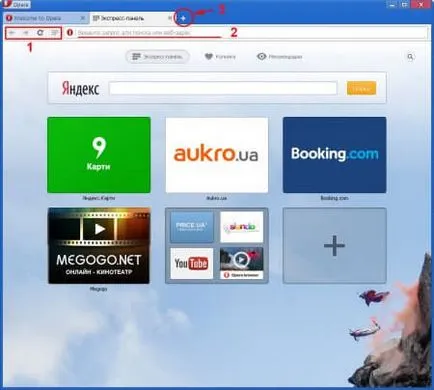The height and width of the screenshot is (390, 434).
Task: Go back with the back arrow
Action: [12, 33]
